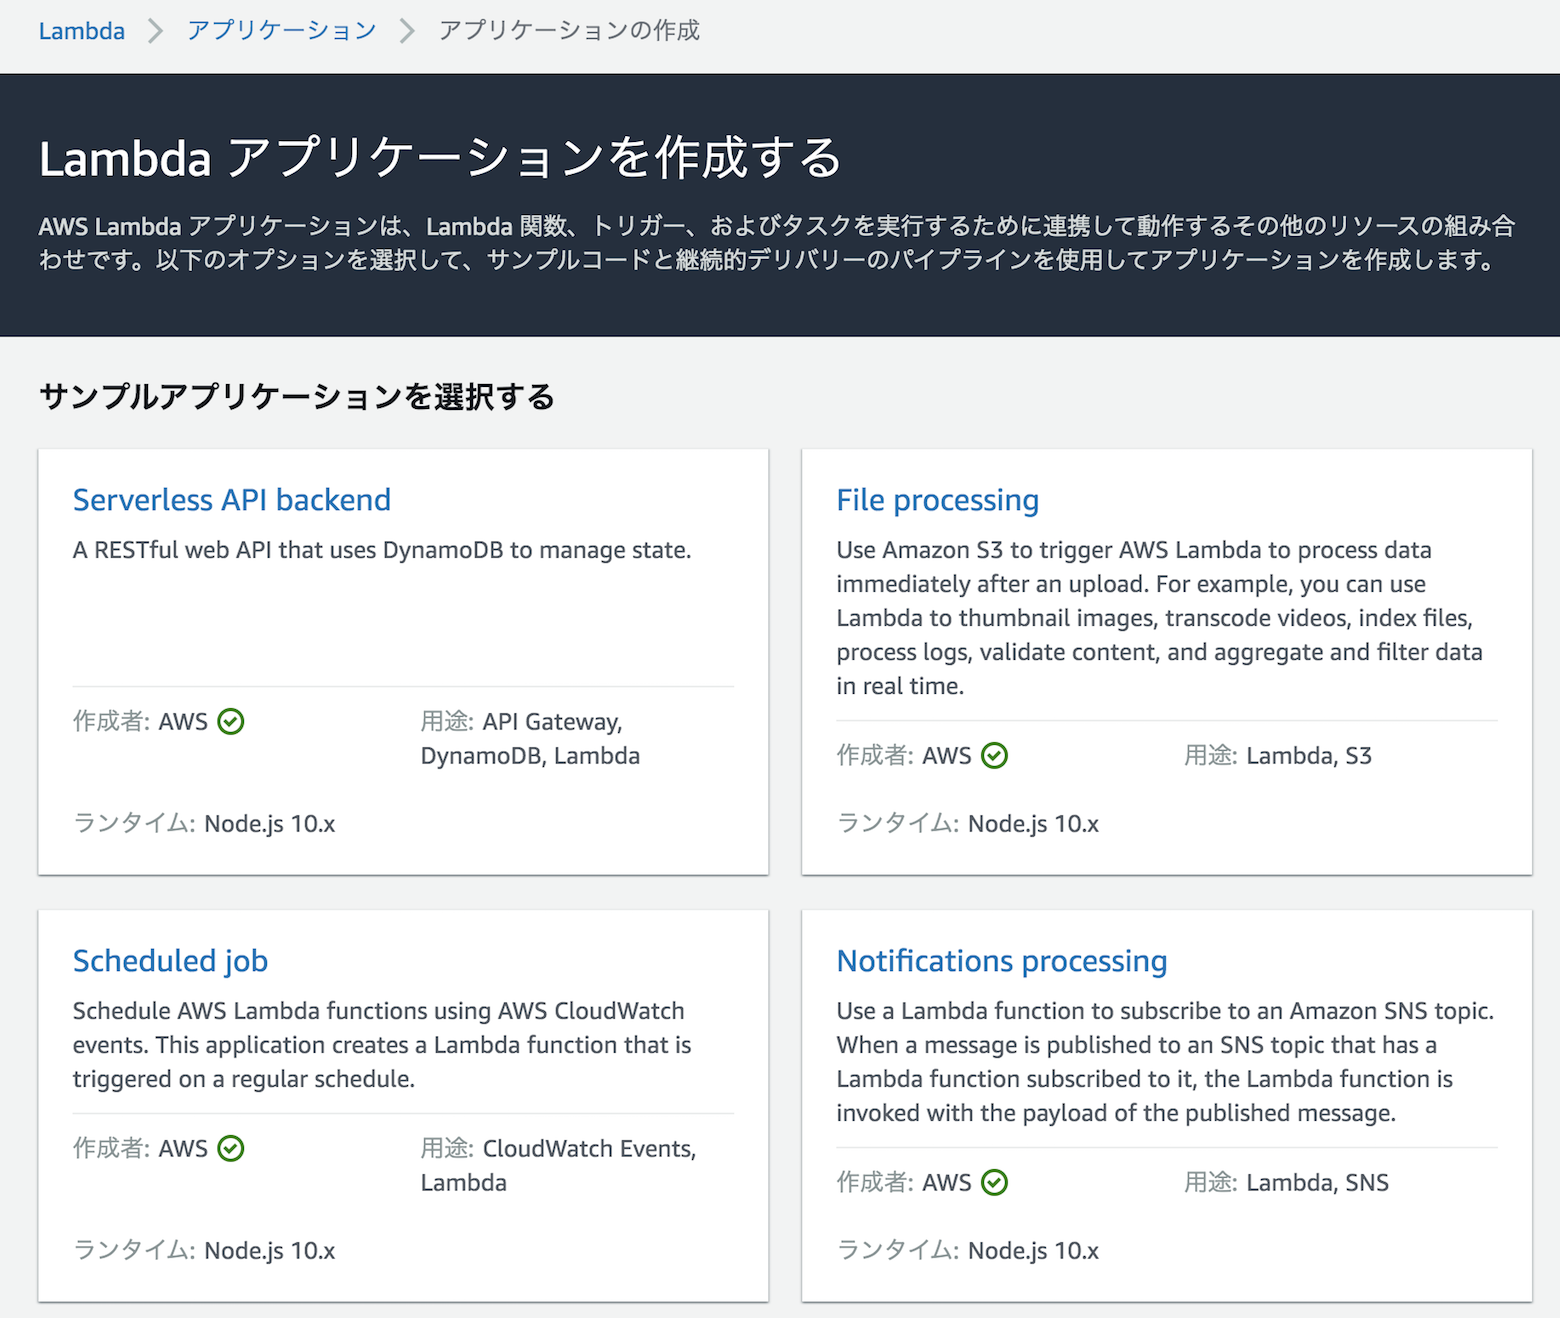1560x1318 pixels.
Task: Go to アプリケーション breadcrumb link
Action: [x=282, y=31]
